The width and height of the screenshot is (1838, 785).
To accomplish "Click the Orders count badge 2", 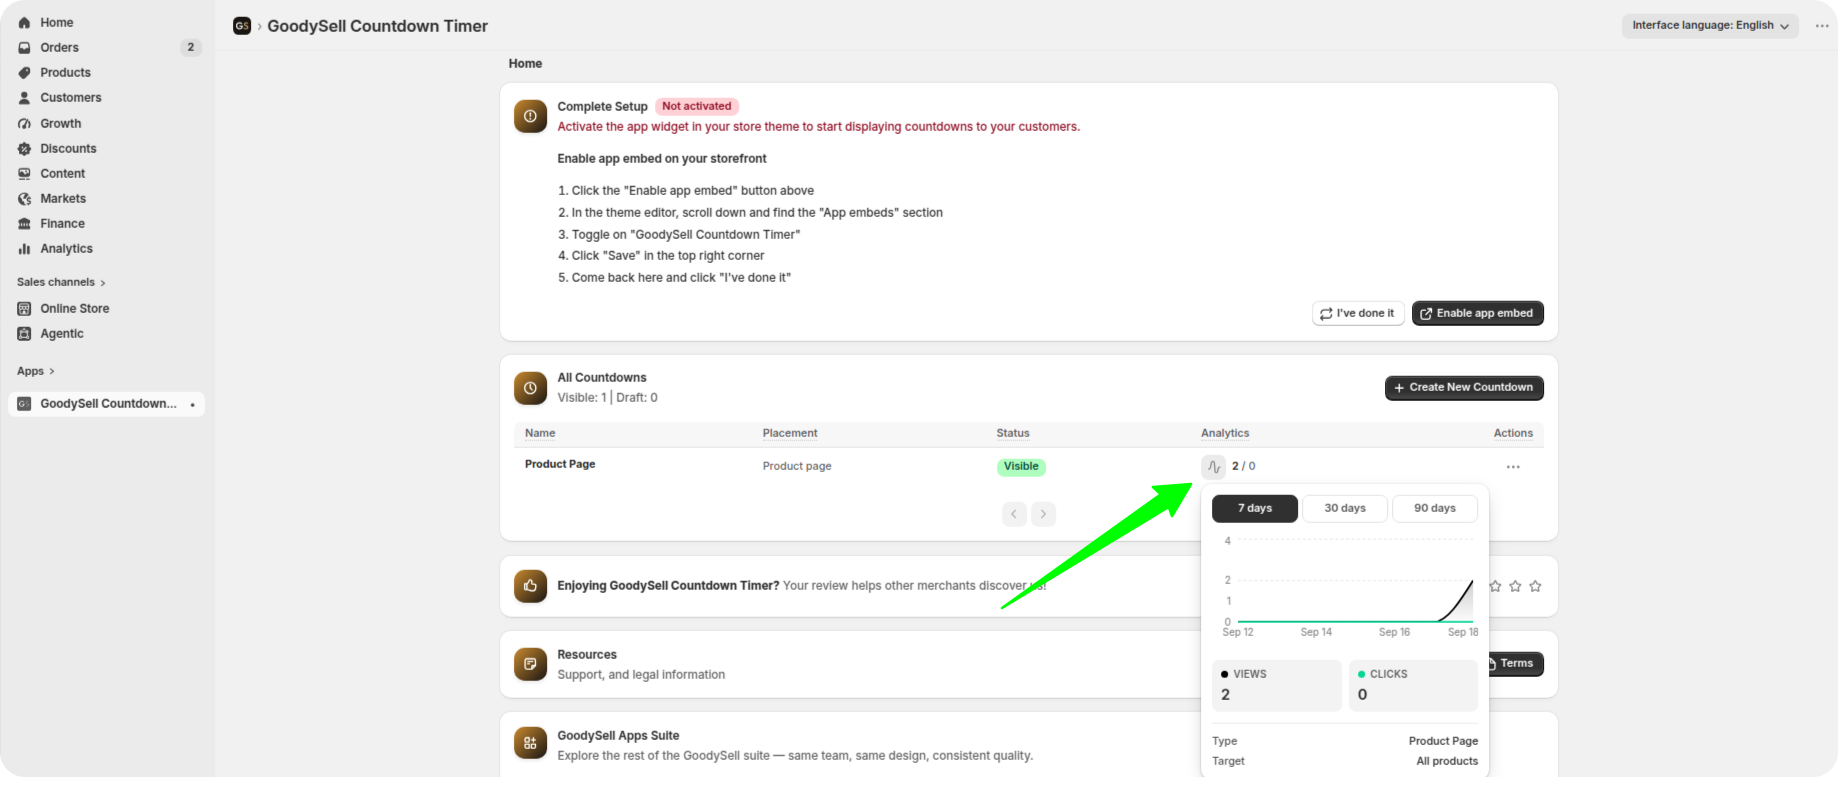I will click(191, 47).
